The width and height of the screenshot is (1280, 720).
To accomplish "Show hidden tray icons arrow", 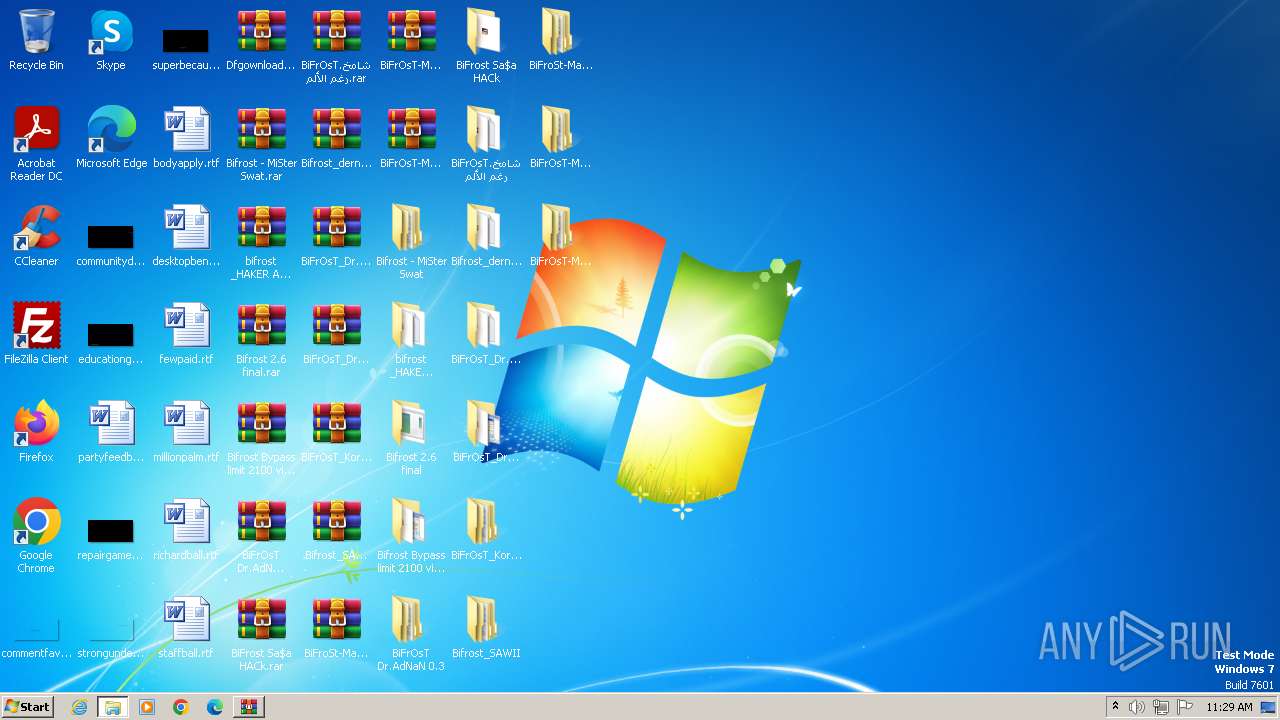I will 1115,707.
